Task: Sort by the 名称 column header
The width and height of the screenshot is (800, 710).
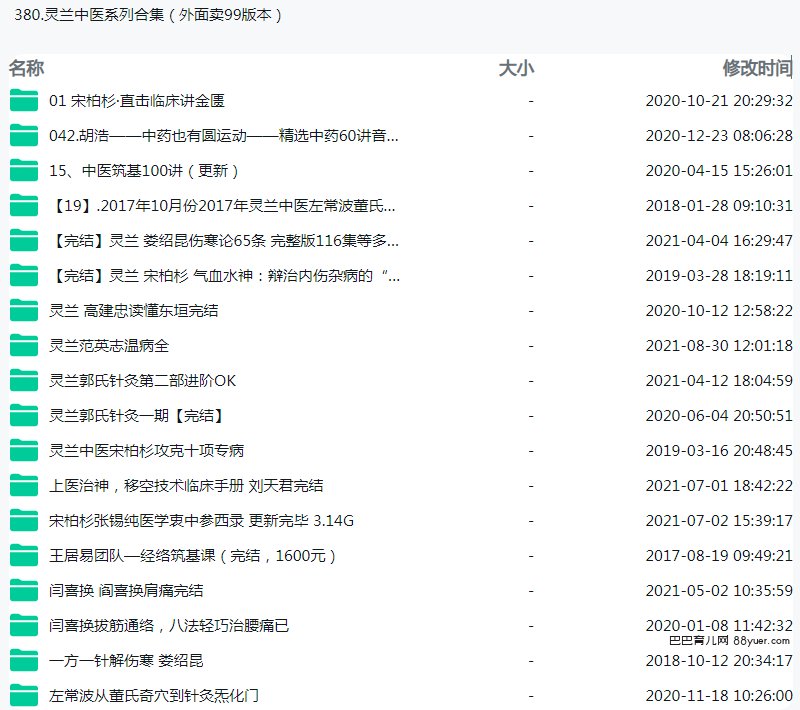Action: (27, 68)
